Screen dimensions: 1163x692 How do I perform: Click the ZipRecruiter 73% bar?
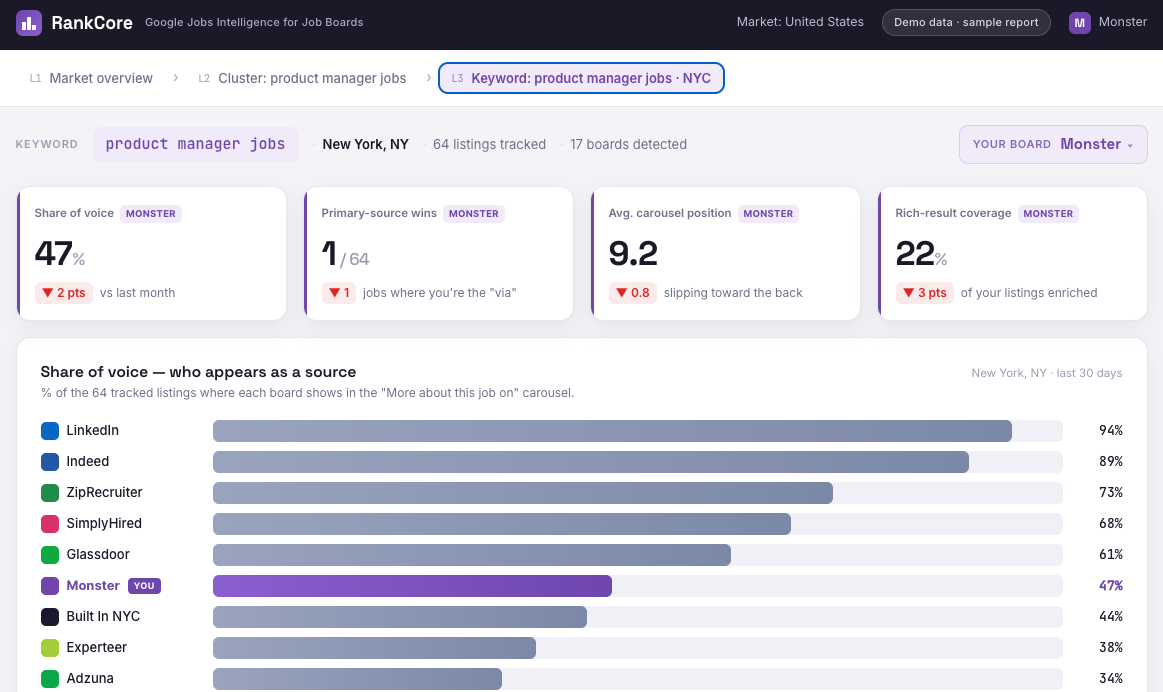tap(523, 493)
